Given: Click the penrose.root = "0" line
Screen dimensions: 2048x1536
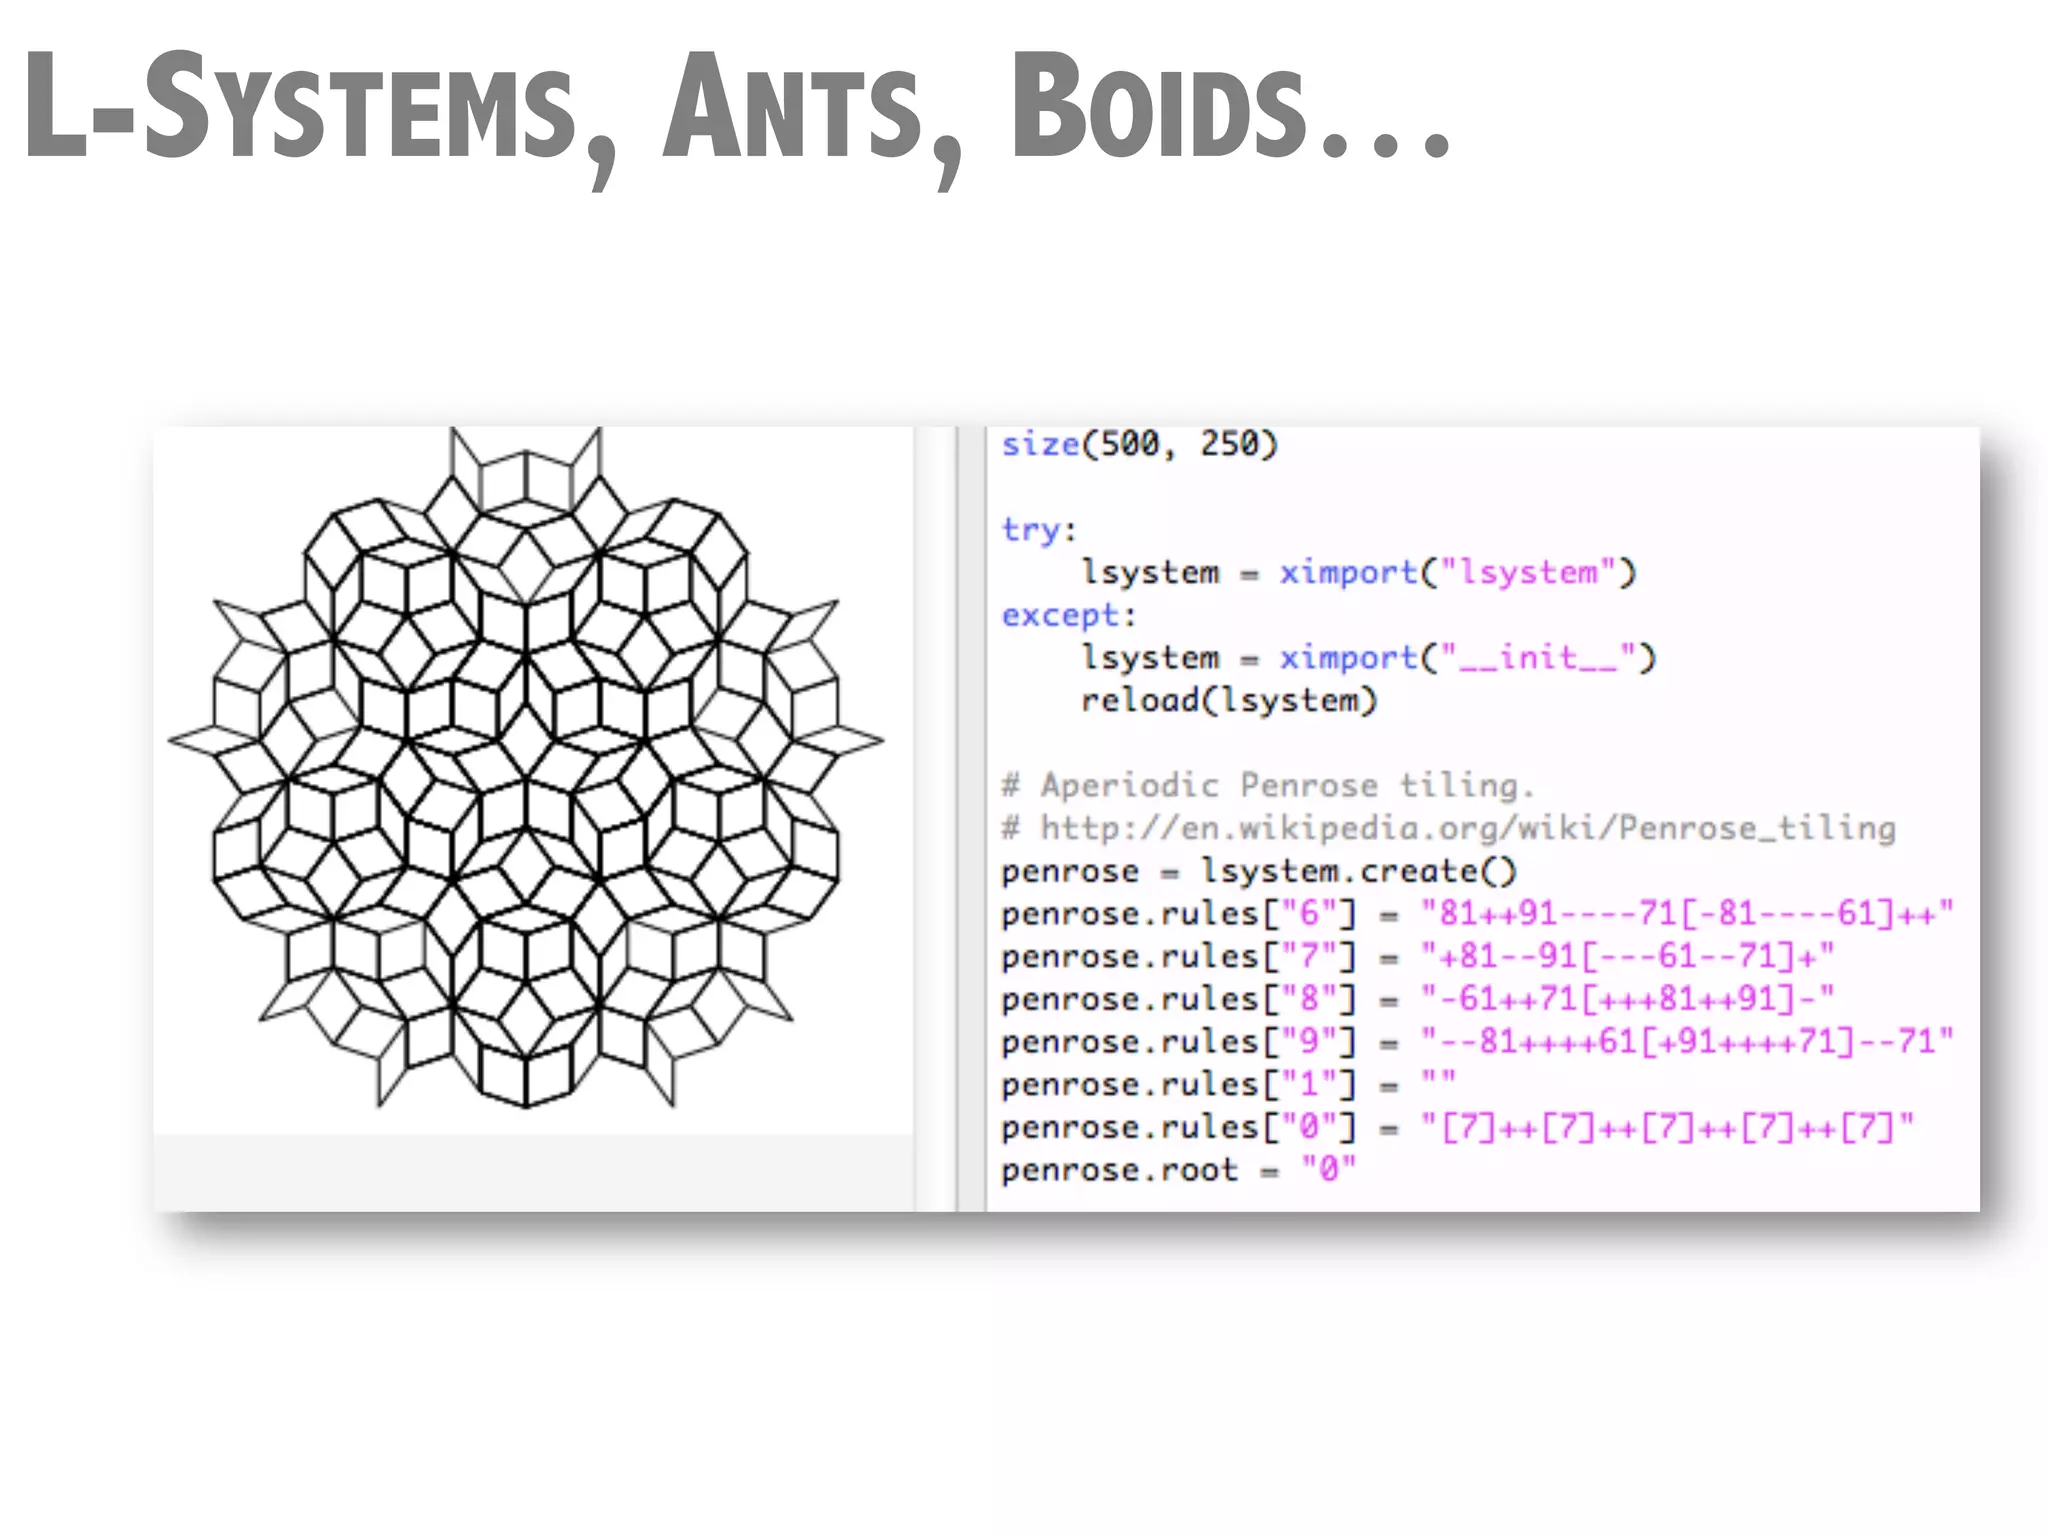Looking at the screenshot, I should coord(1178,1169).
